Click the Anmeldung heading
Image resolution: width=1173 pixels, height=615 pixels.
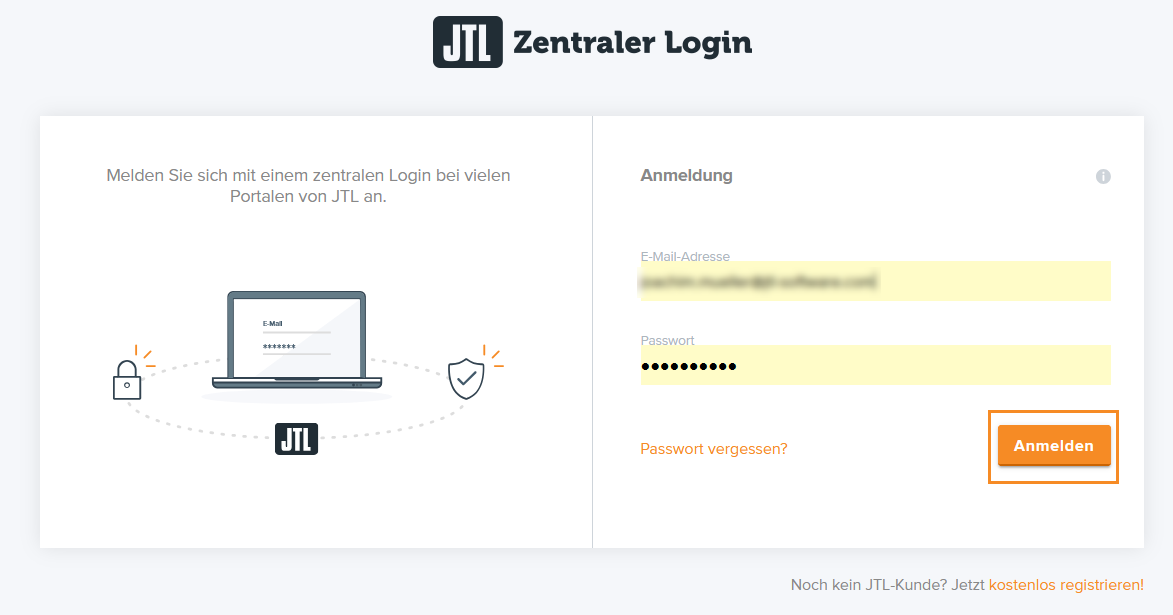click(686, 176)
